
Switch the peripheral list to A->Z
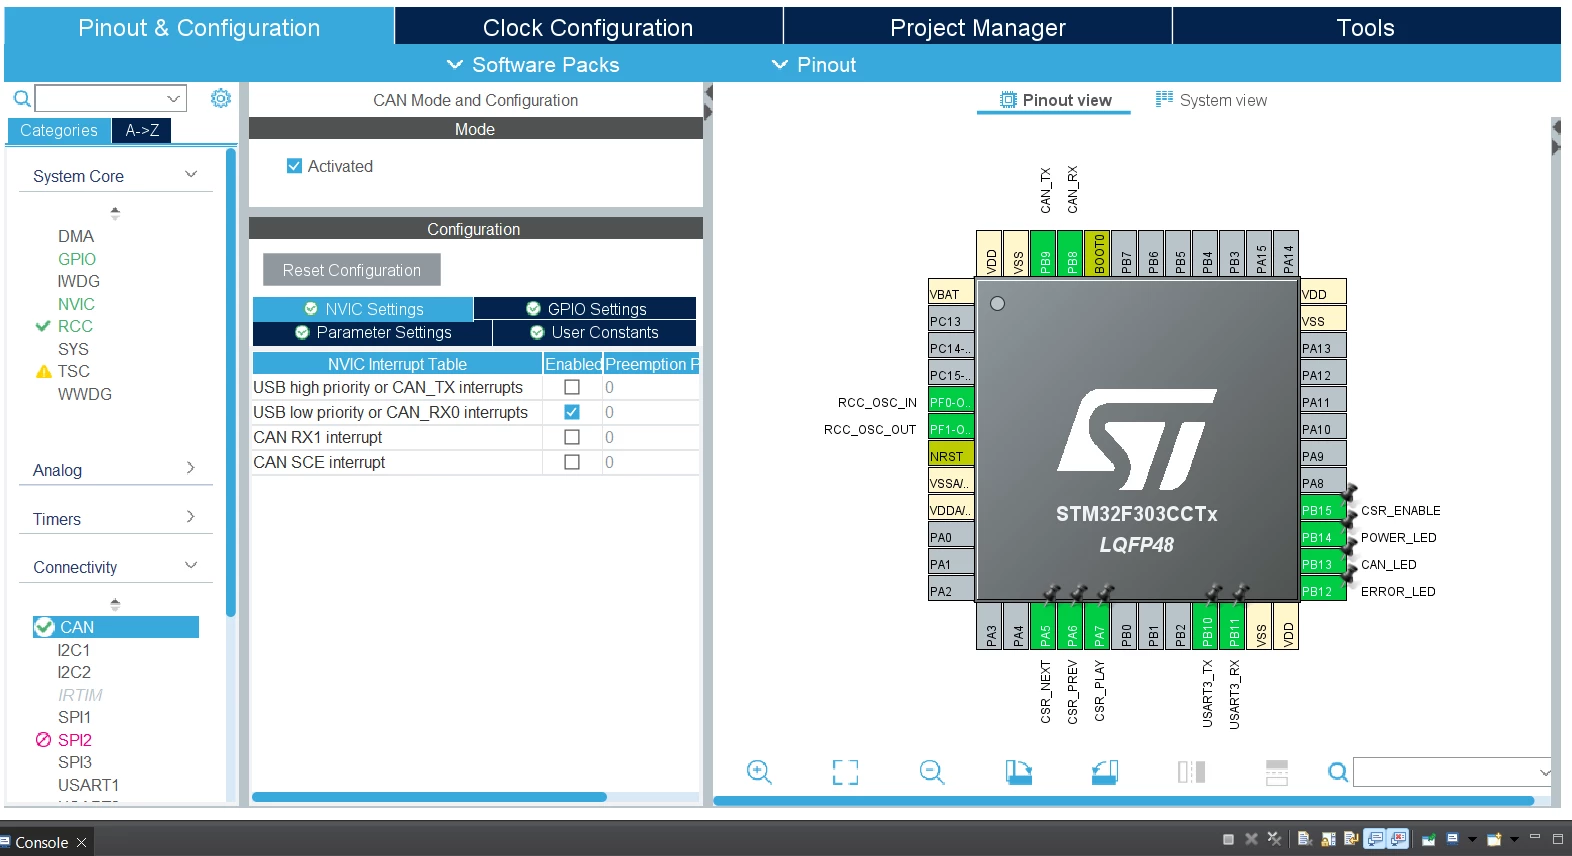tap(142, 130)
